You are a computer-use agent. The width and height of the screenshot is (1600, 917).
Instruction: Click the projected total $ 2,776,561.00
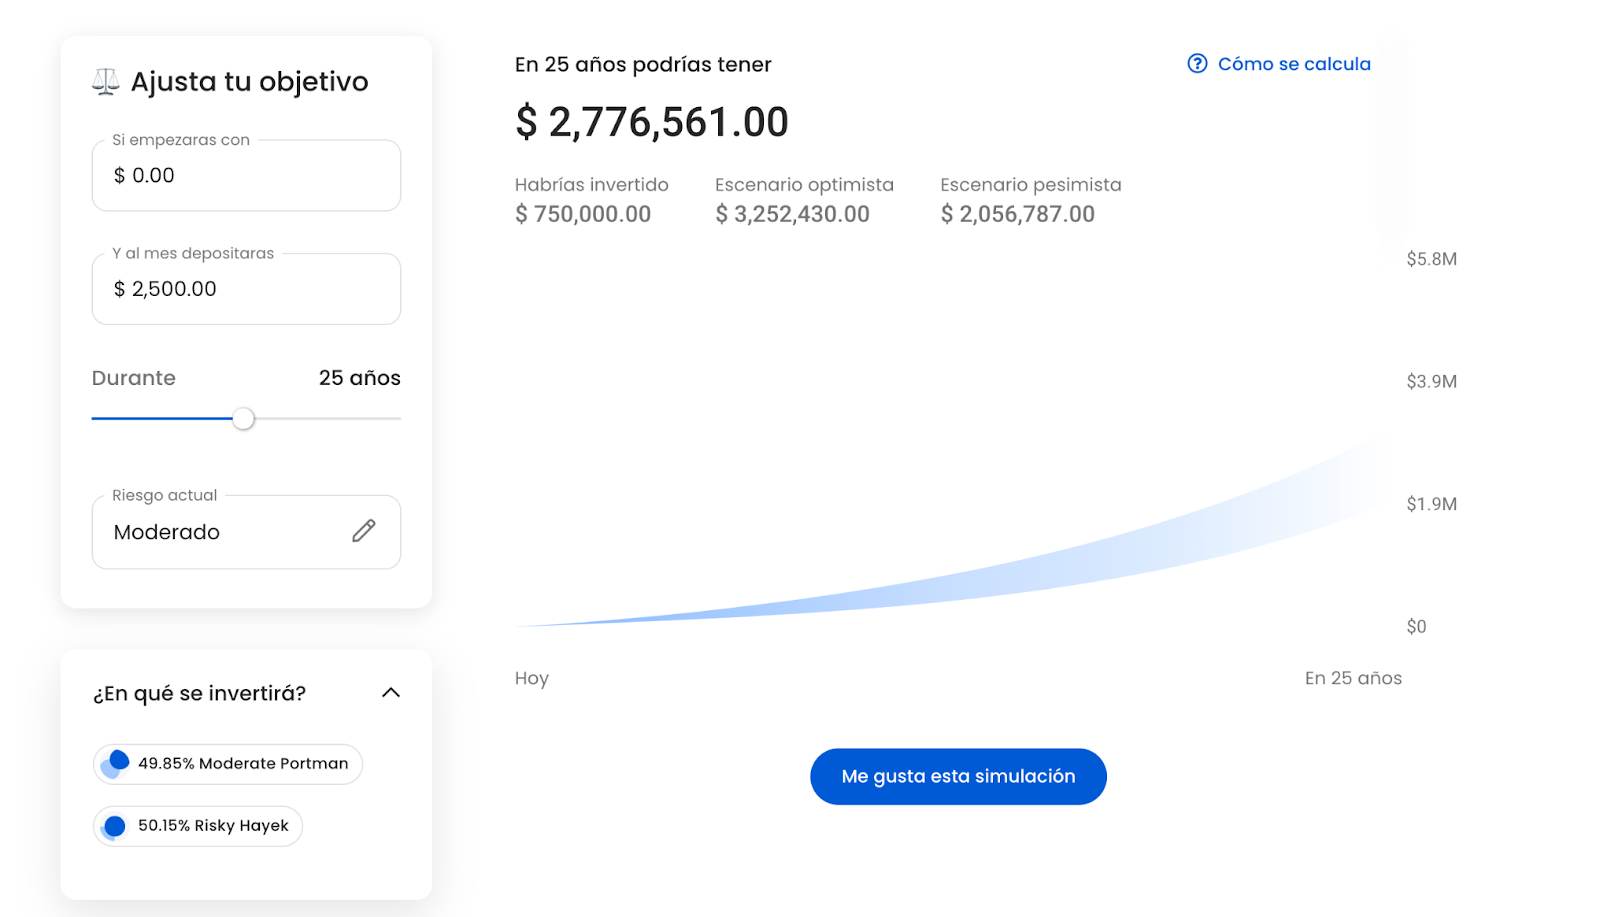(652, 123)
